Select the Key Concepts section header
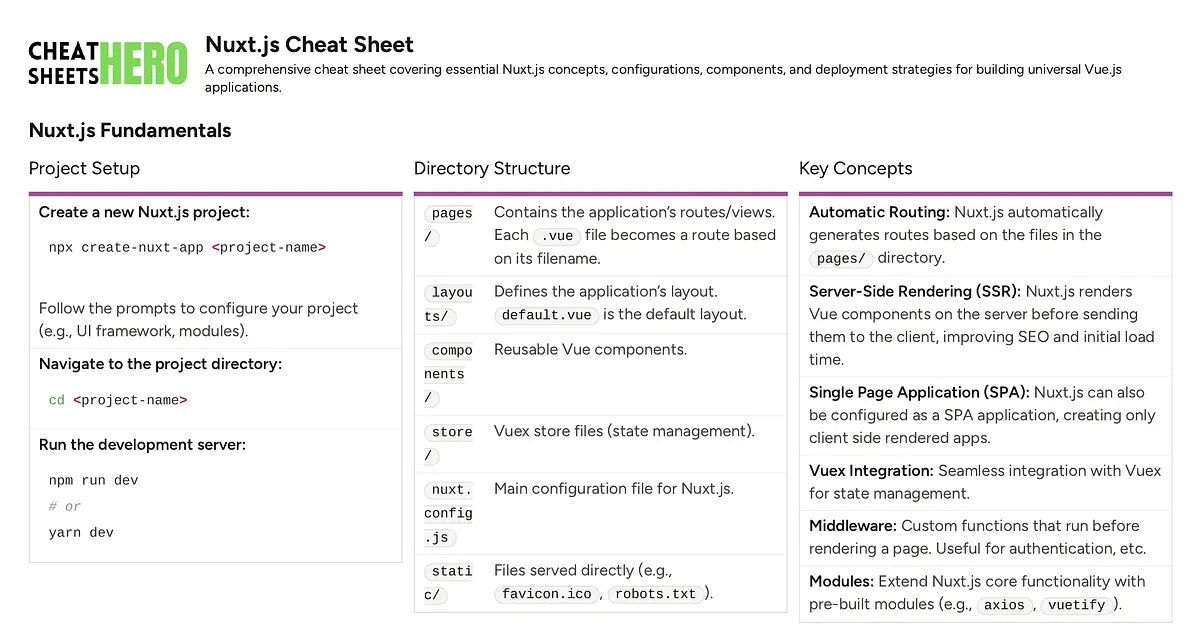1200x630 pixels. point(855,168)
